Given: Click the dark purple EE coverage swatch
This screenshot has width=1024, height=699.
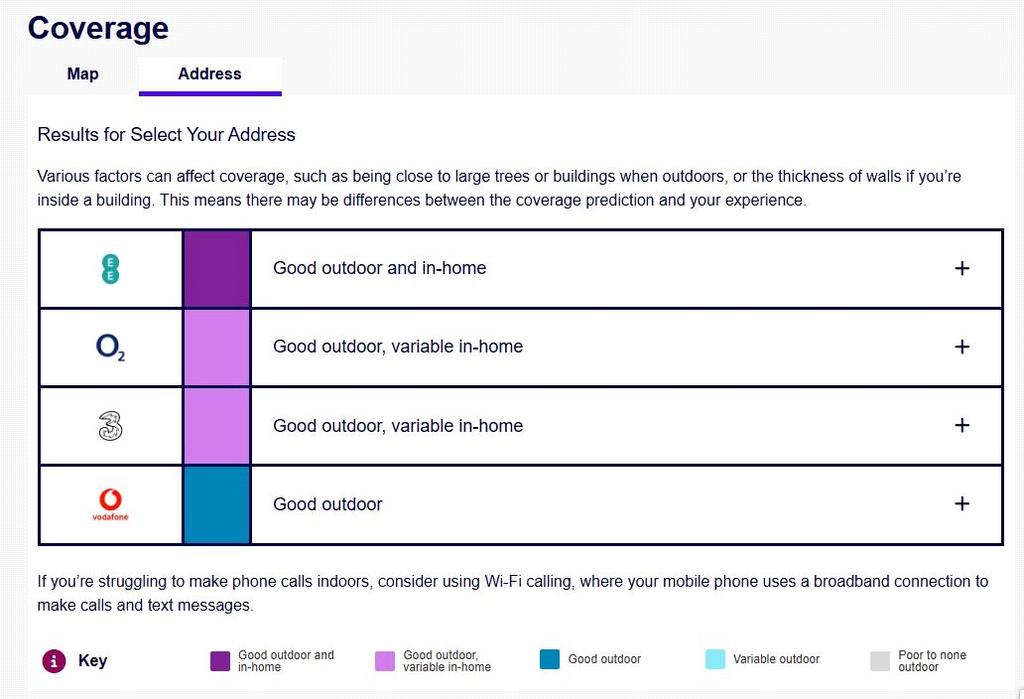Looking at the screenshot, I should [217, 269].
